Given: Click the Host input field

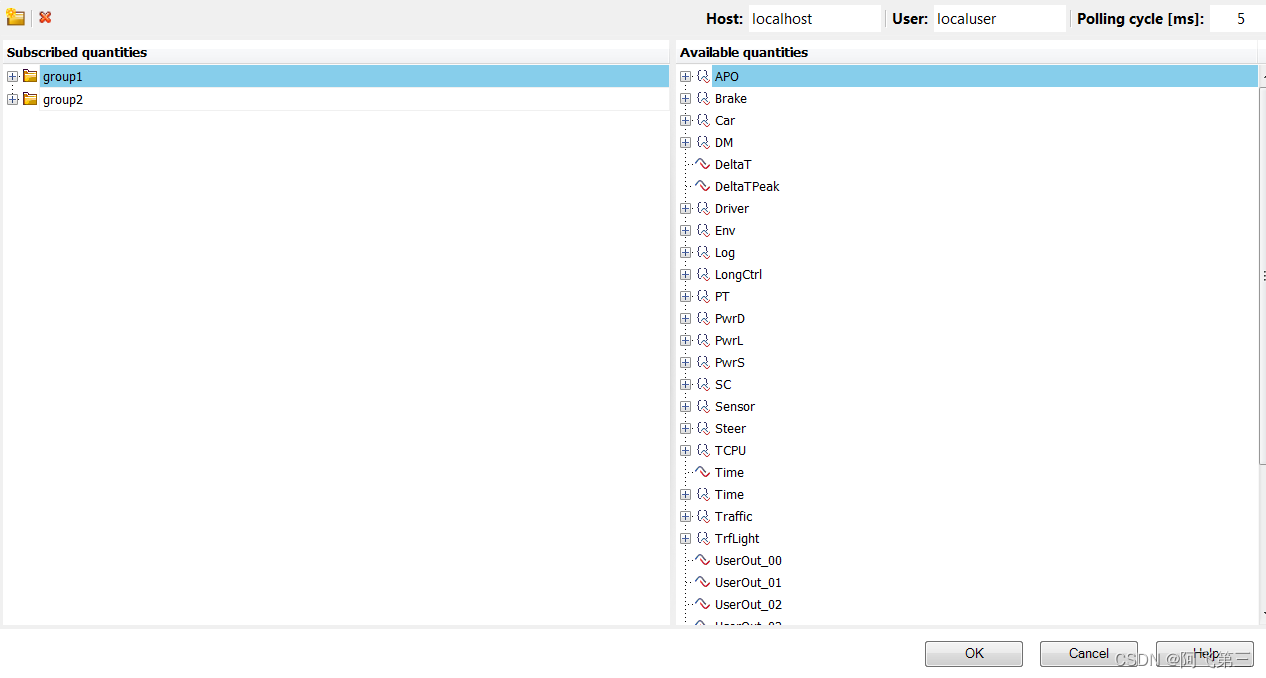Looking at the screenshot, I should (814, 18).
